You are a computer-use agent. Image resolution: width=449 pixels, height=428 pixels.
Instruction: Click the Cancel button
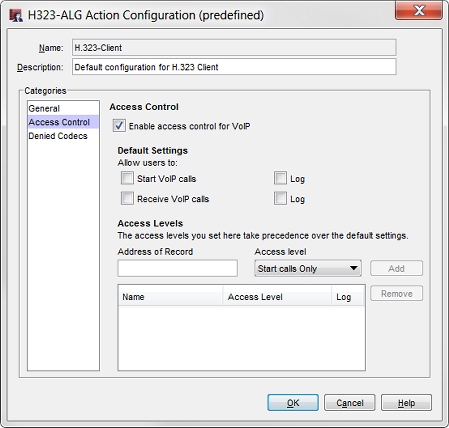click(350, 403)
